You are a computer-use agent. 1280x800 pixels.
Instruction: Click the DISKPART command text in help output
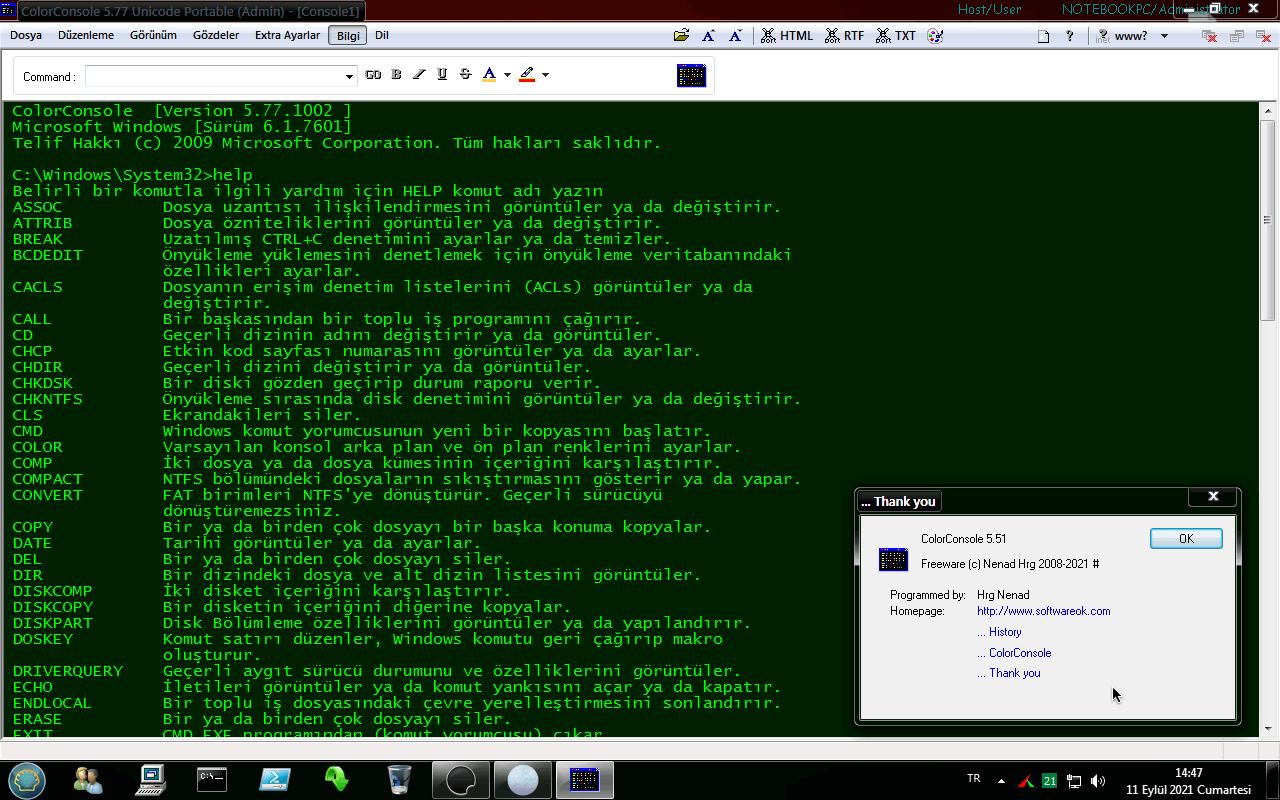53,623
